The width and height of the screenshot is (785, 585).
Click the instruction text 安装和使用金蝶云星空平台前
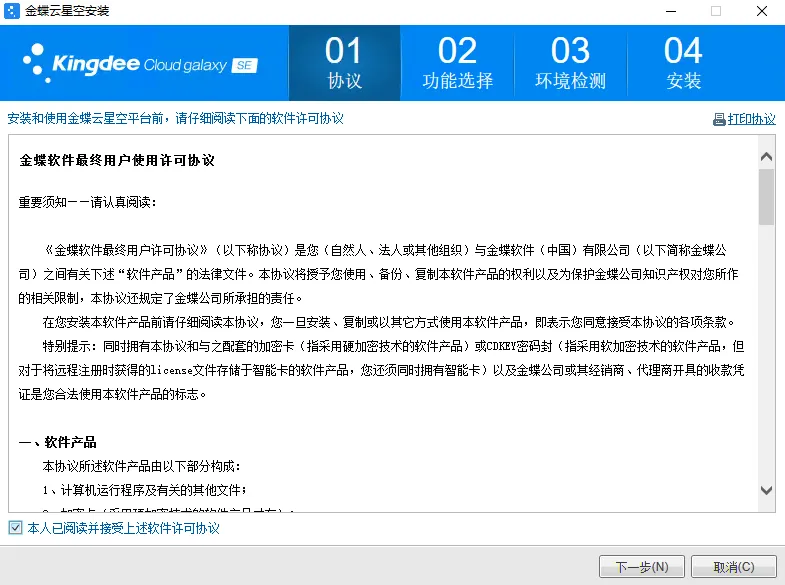coord(86,119)
